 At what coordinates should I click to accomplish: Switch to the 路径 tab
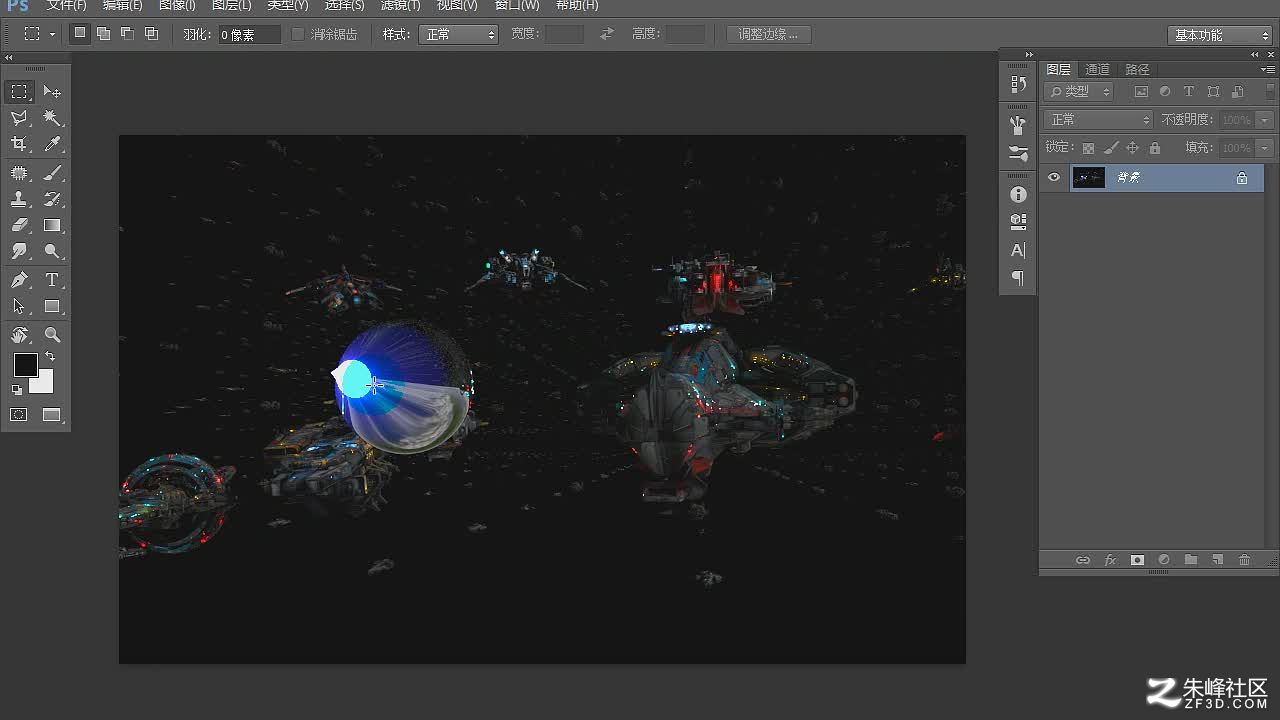1138,69
